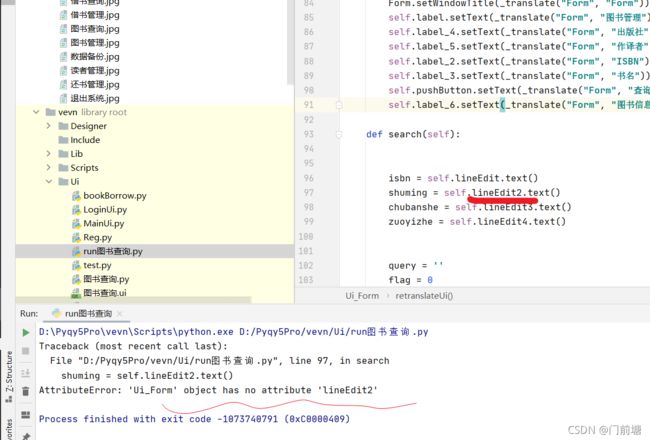This screenshot has width=650, height=440.
Task: Click the fold marker on line 91
Action: [x=339, y=105]
